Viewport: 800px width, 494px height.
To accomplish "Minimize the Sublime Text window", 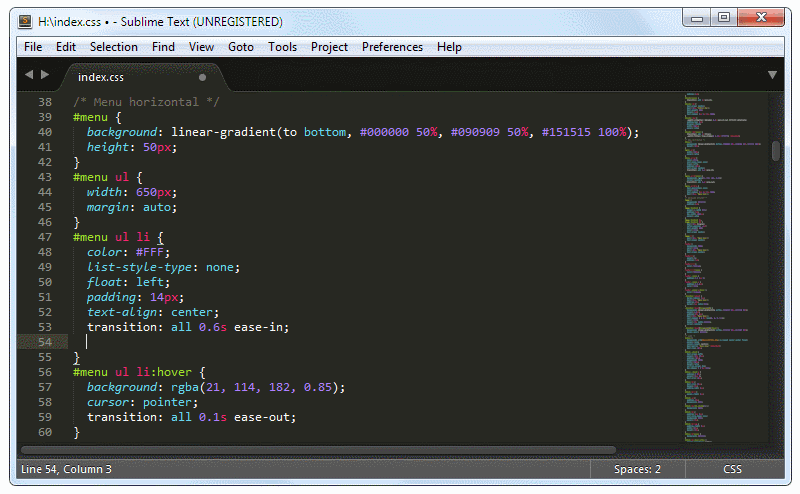I will pyautogui.click(x=696, y=18).
